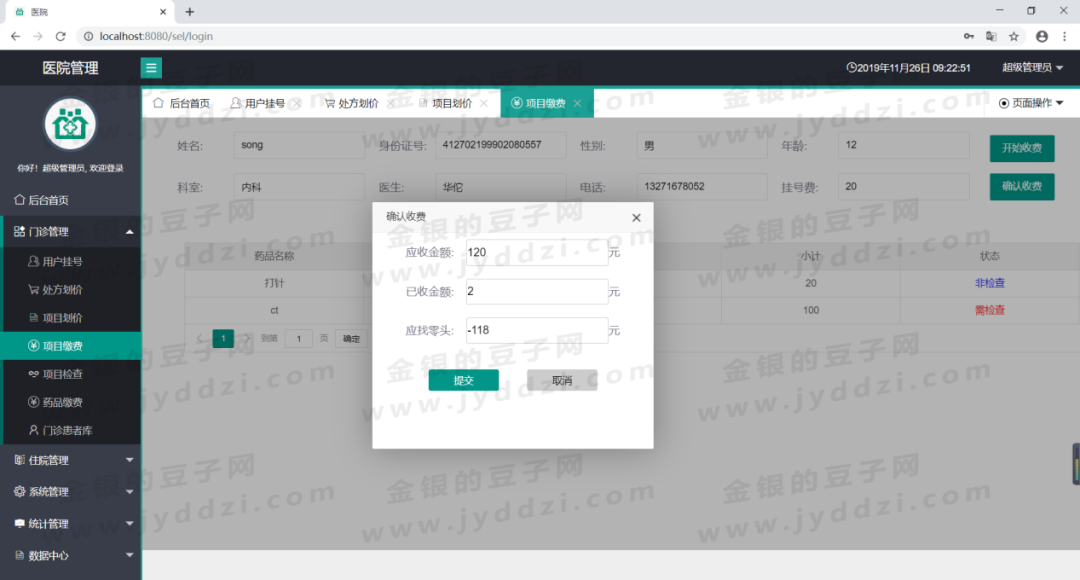Click the 开始收费 button
Screen dimensions: 1080x580
tap(1021, 148)
